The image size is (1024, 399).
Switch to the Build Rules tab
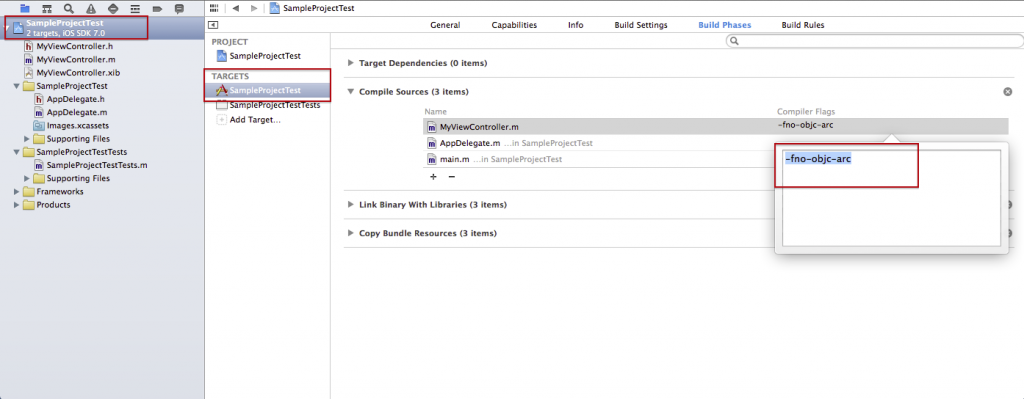[x=803, y=25]
